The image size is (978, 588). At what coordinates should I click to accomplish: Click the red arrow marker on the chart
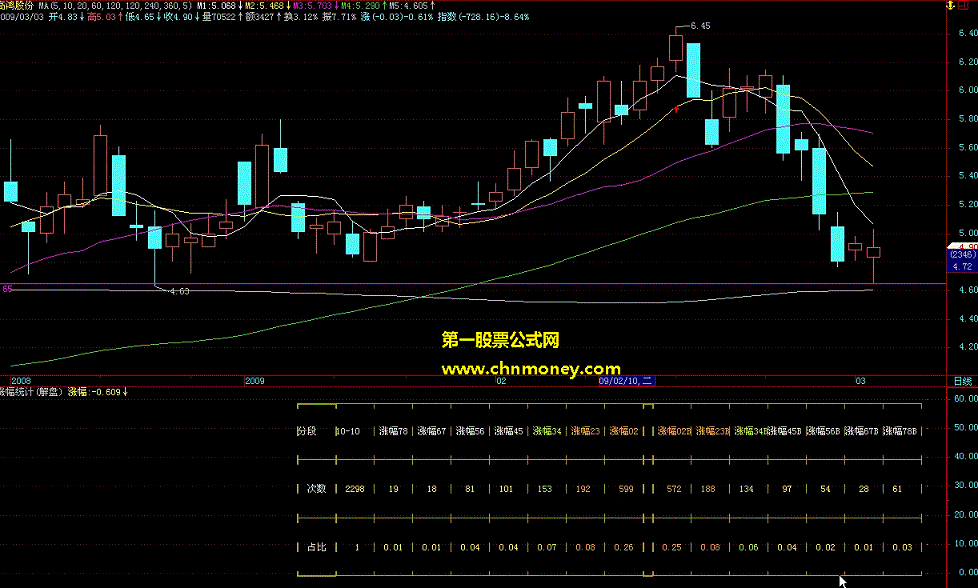676,110
